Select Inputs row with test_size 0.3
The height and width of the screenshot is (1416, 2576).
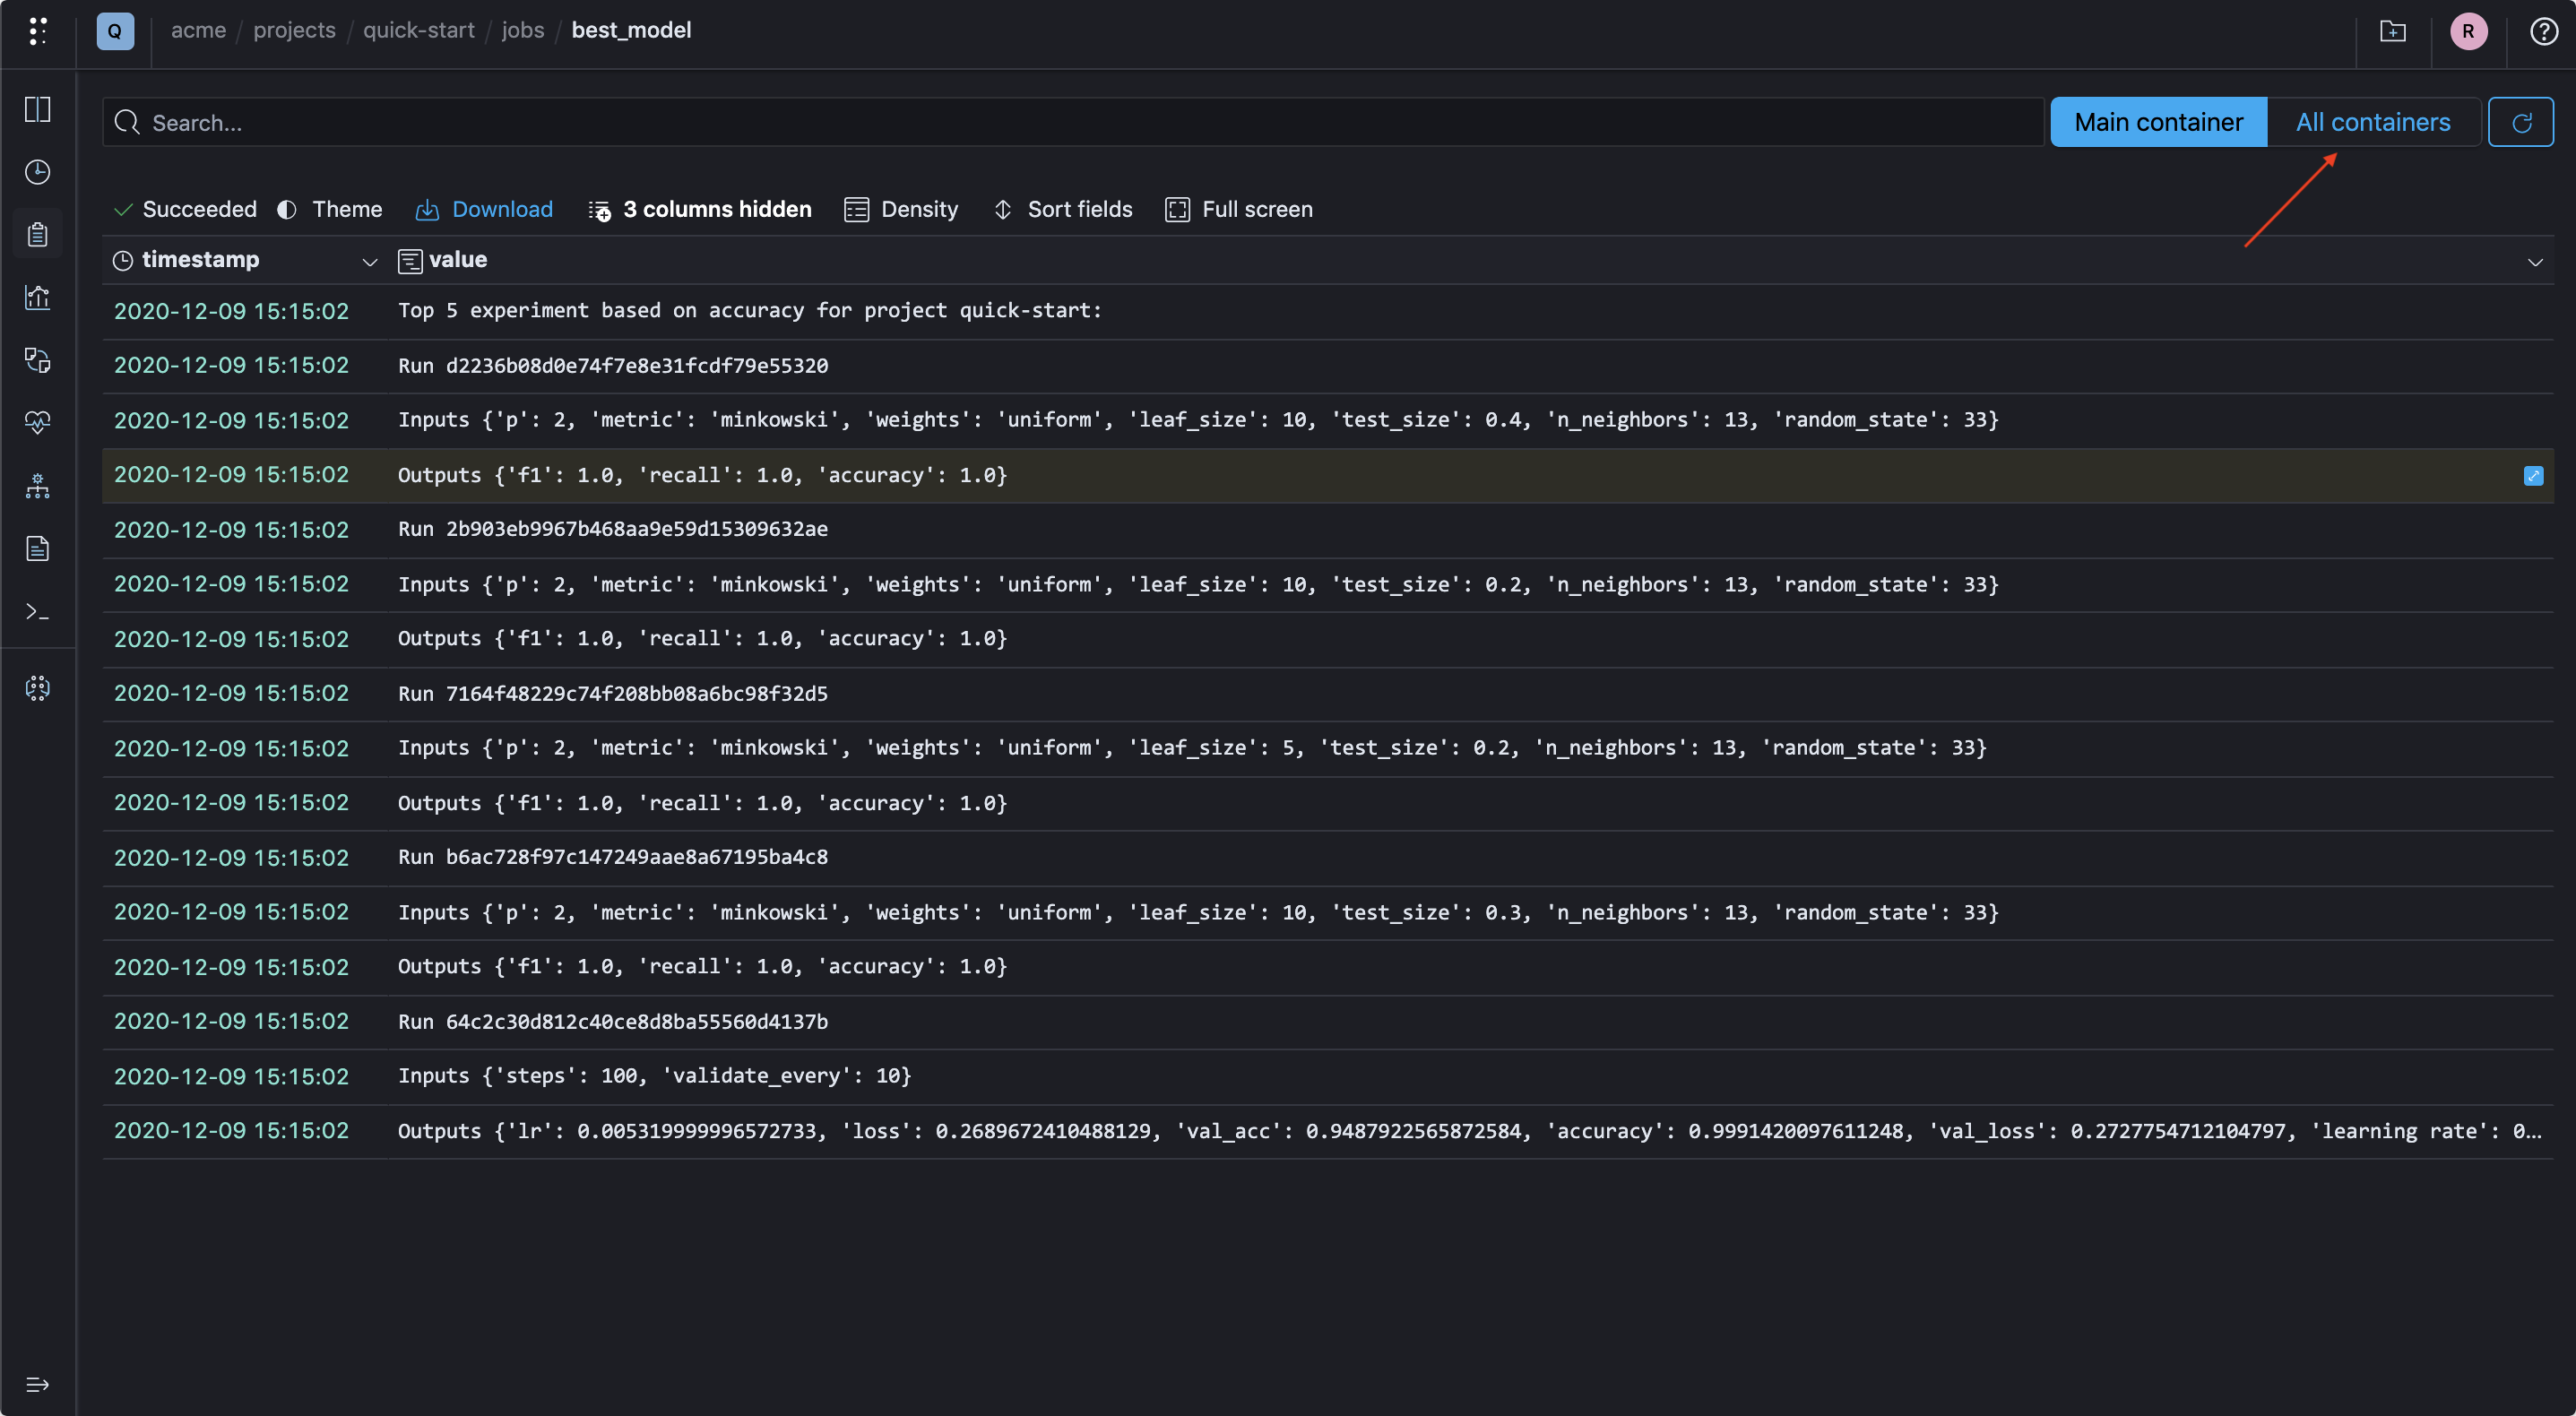tap(1327, 912)
